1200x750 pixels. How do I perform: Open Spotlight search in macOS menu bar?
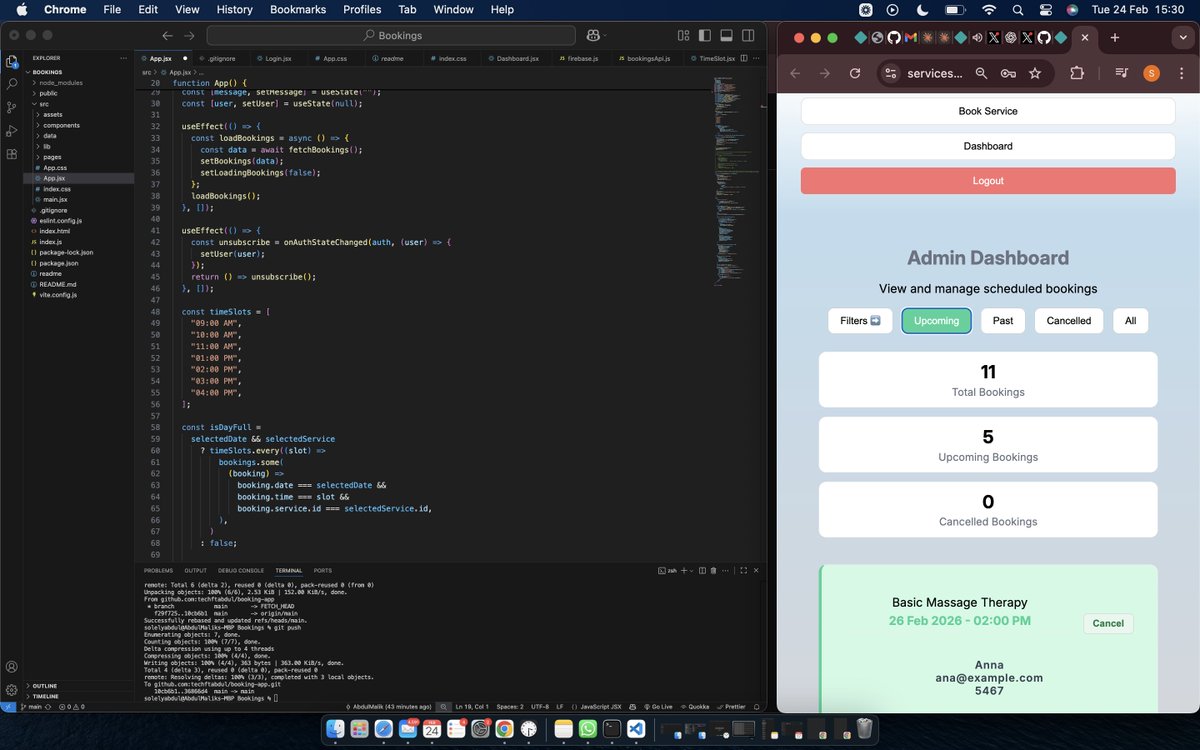tap(1018, 9)
